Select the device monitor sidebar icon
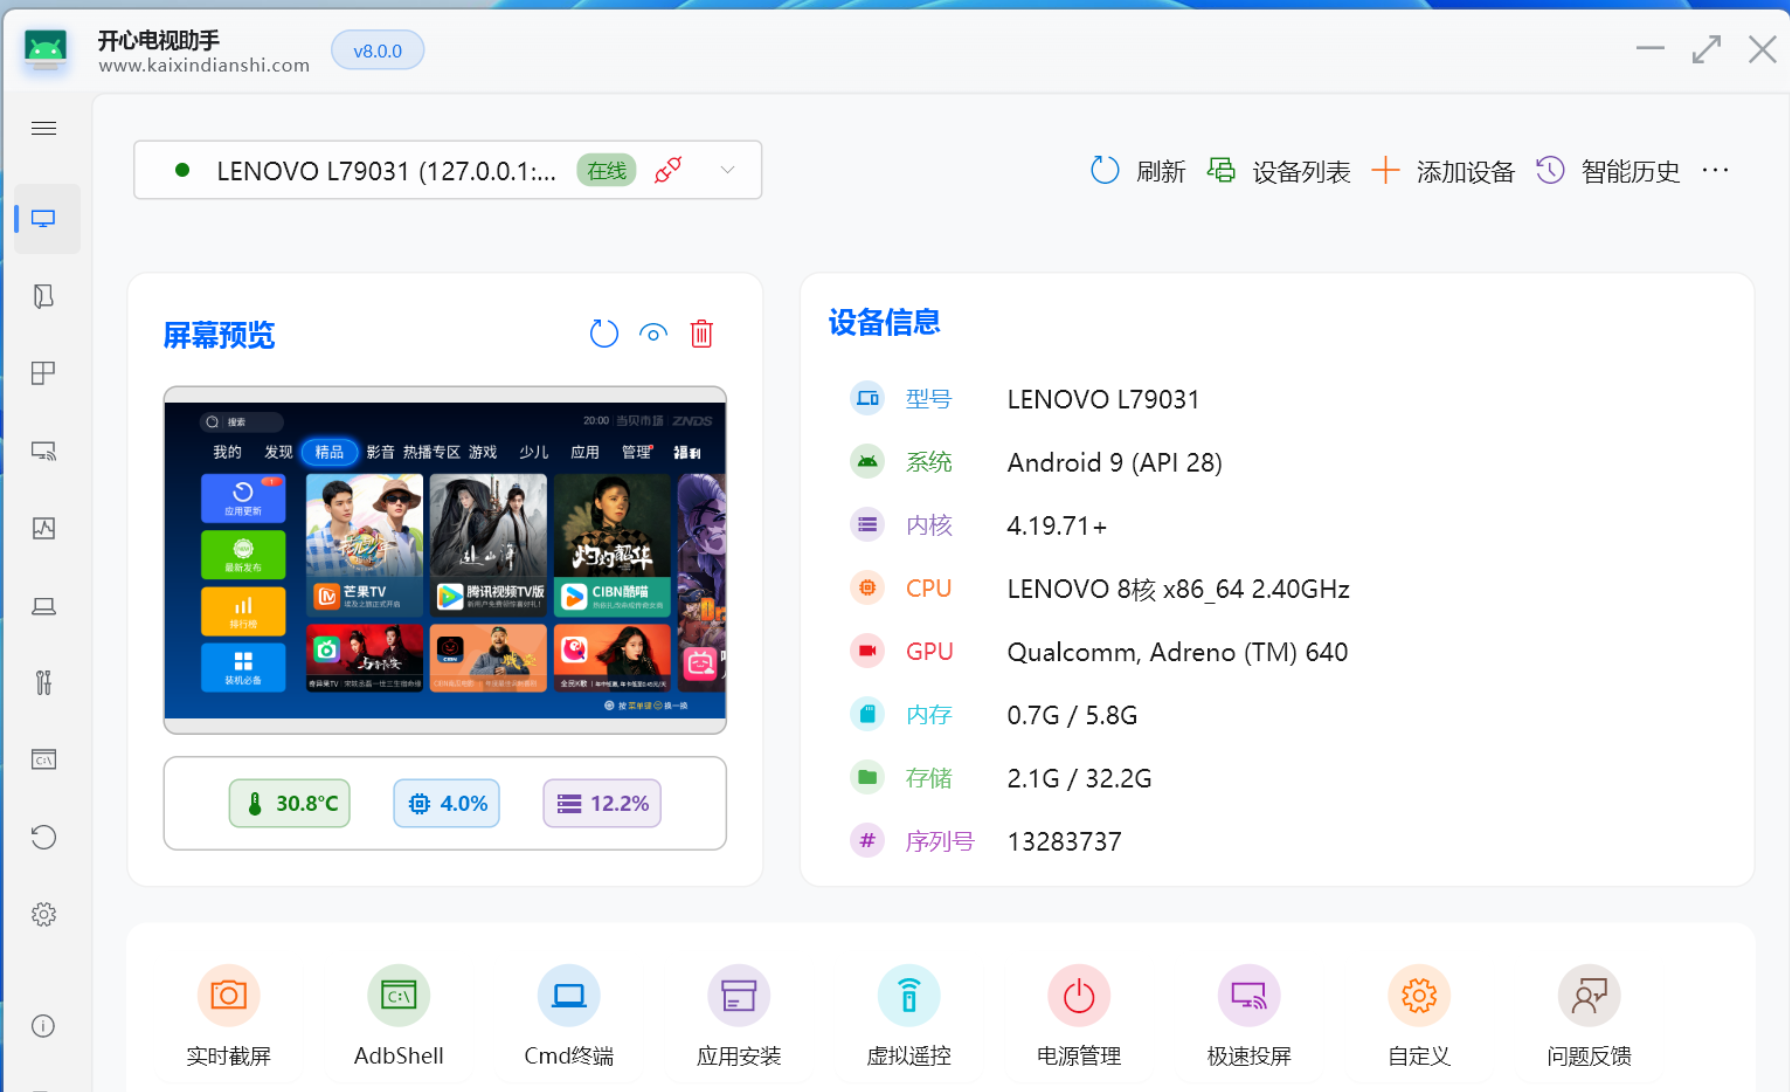Screen dimensions: 1790x1092 pos(44,218)
